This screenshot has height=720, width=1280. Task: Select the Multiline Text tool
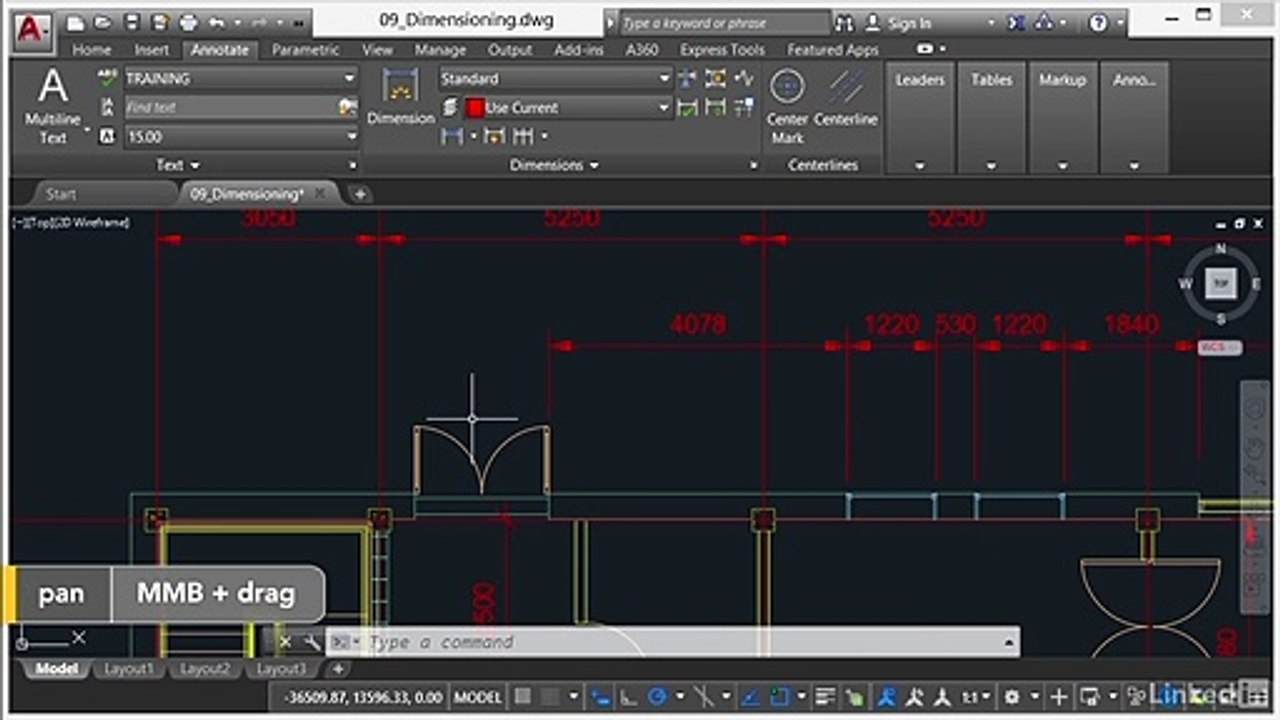(x=52, y=108)
